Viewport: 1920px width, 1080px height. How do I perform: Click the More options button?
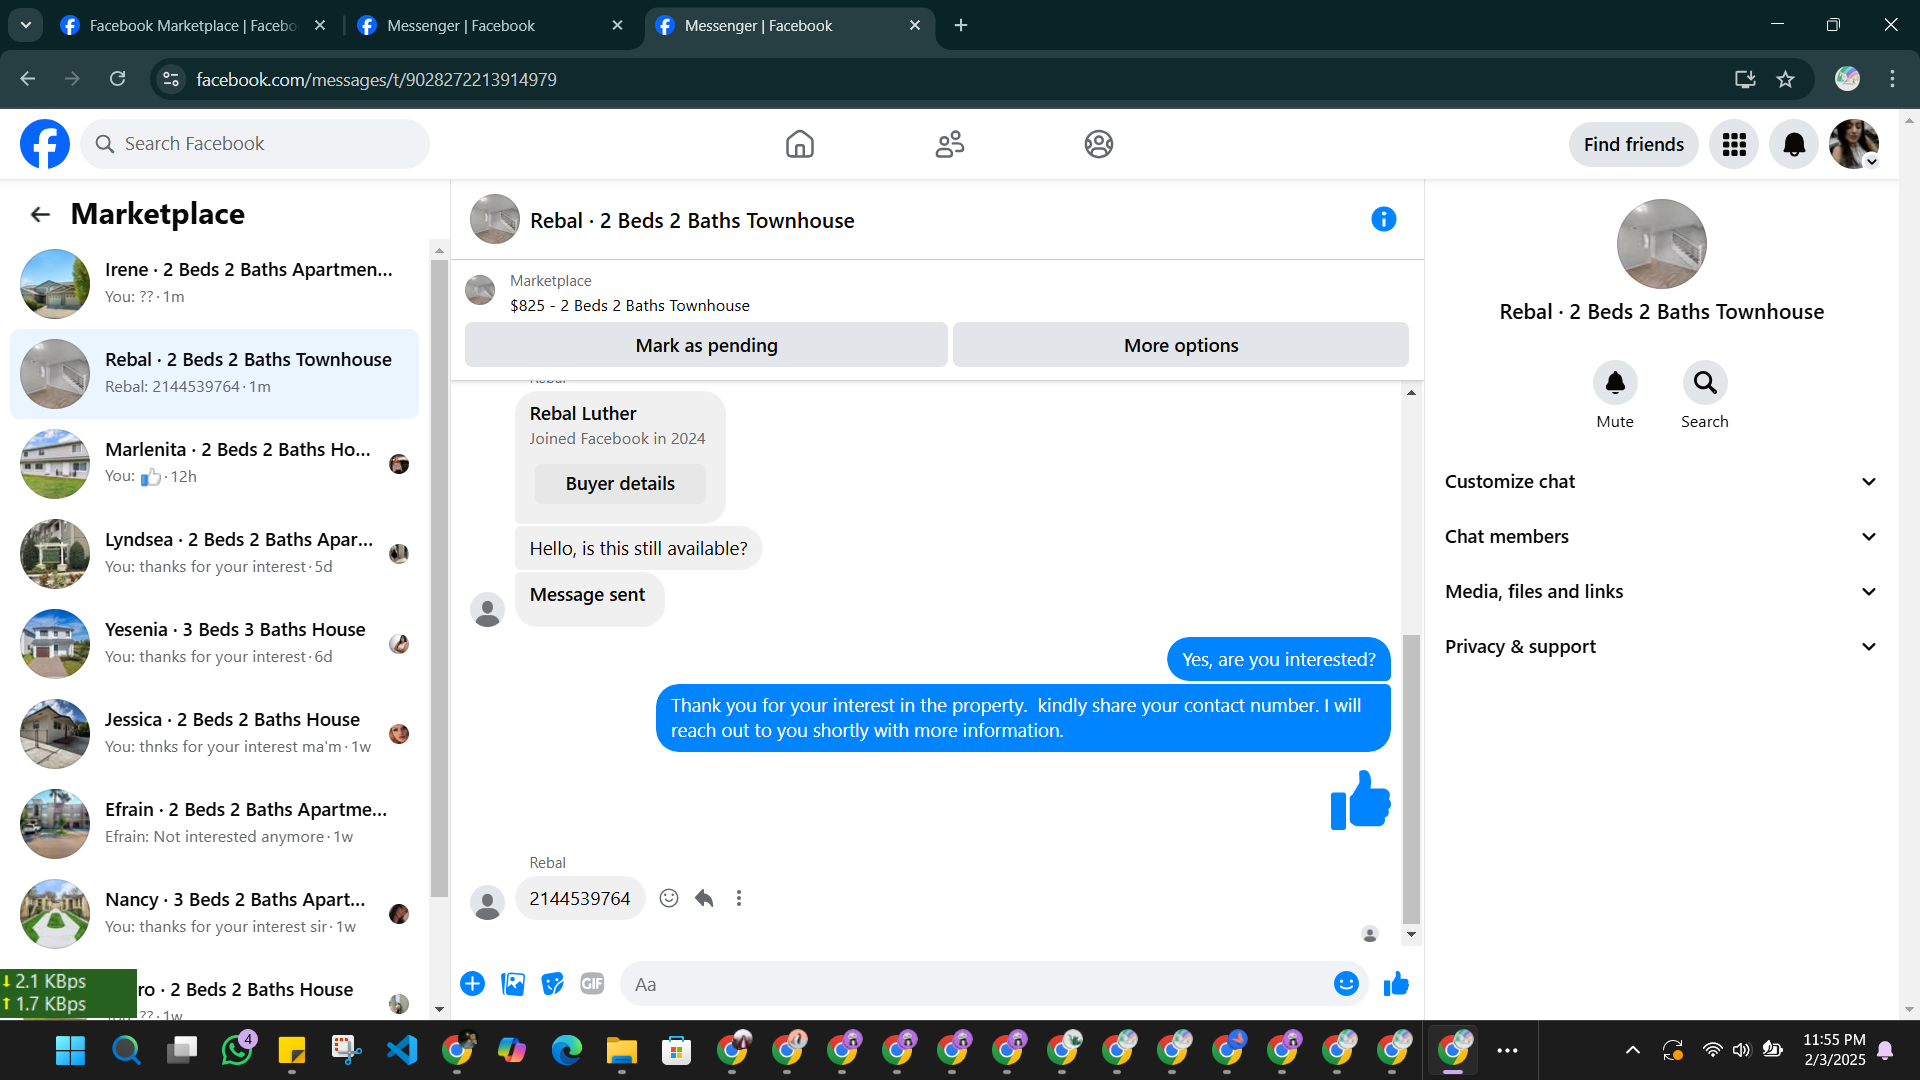pos(1181,345)
